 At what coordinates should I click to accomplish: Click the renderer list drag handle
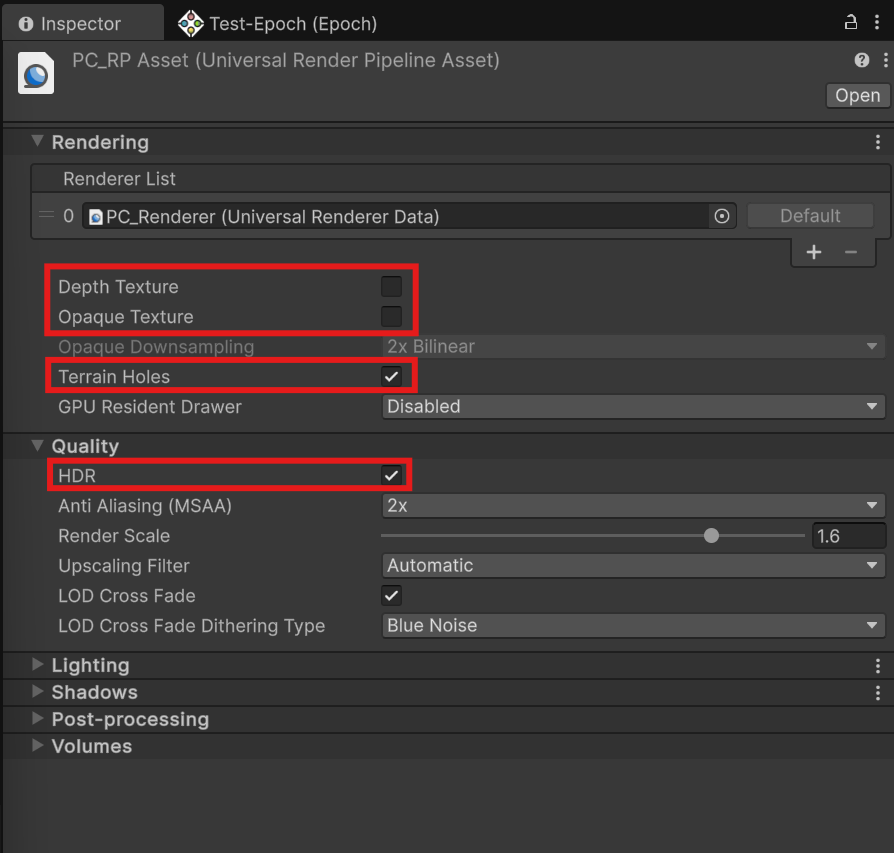point(46,215)
